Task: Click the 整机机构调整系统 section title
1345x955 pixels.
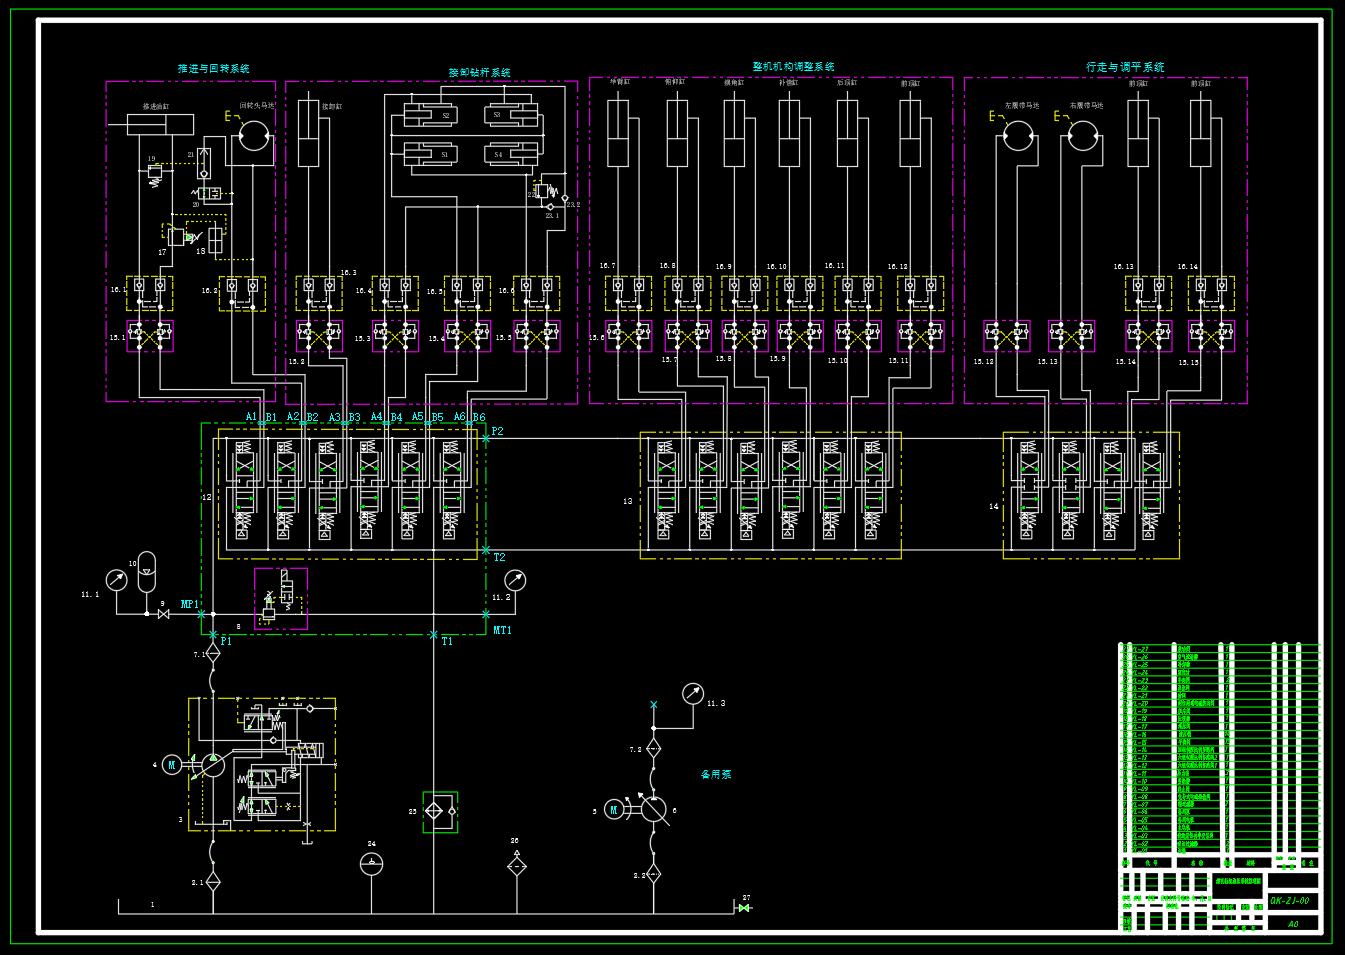Action: [x=794, y=67]
